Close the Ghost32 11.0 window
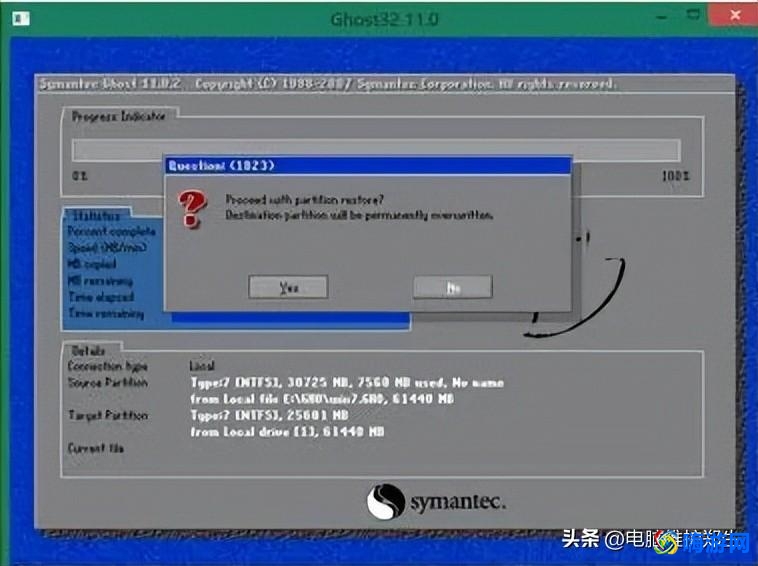 click(x=734, y=15)
